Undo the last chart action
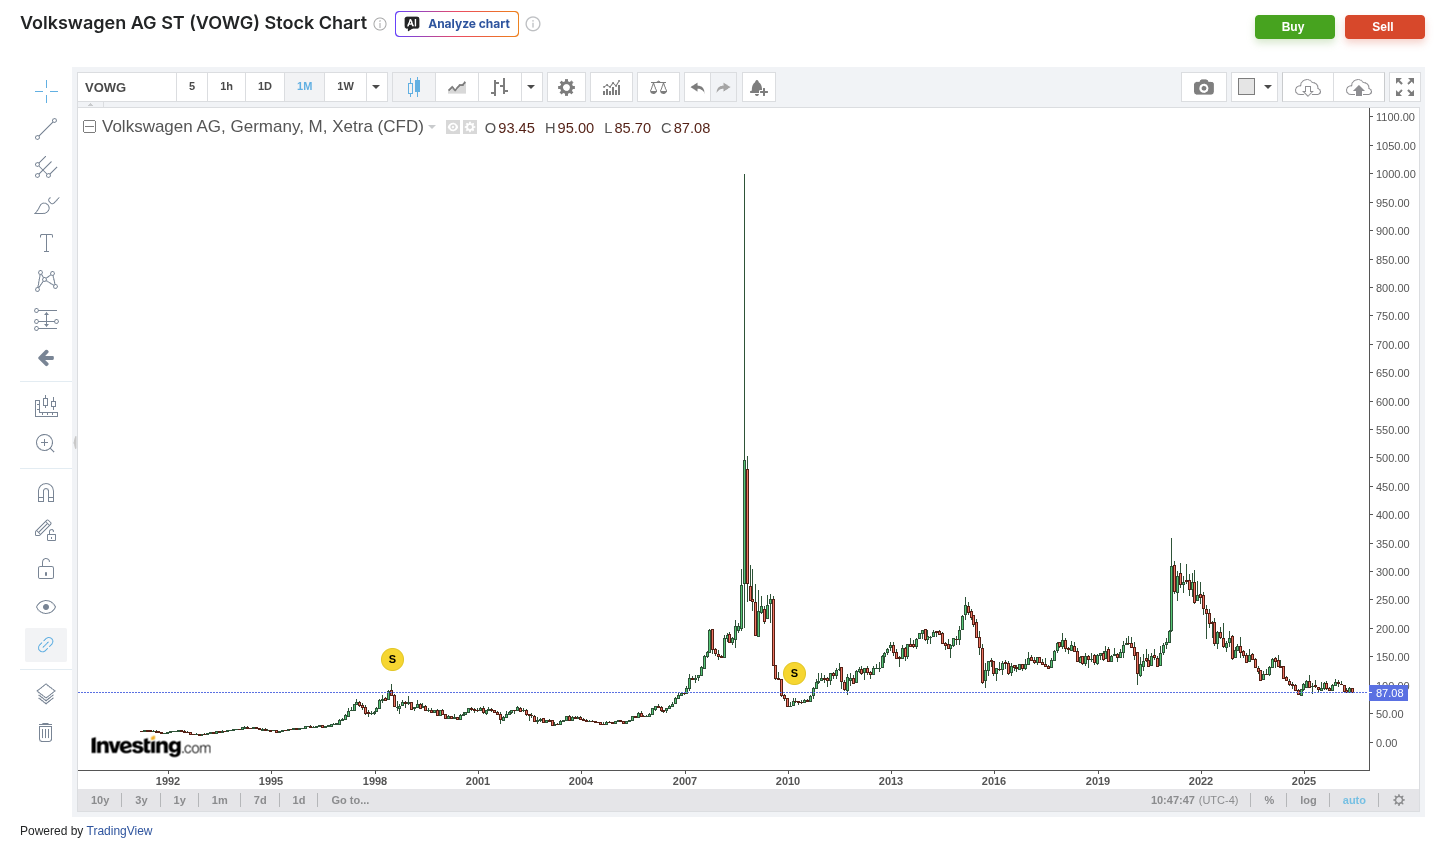 (698, 87)
